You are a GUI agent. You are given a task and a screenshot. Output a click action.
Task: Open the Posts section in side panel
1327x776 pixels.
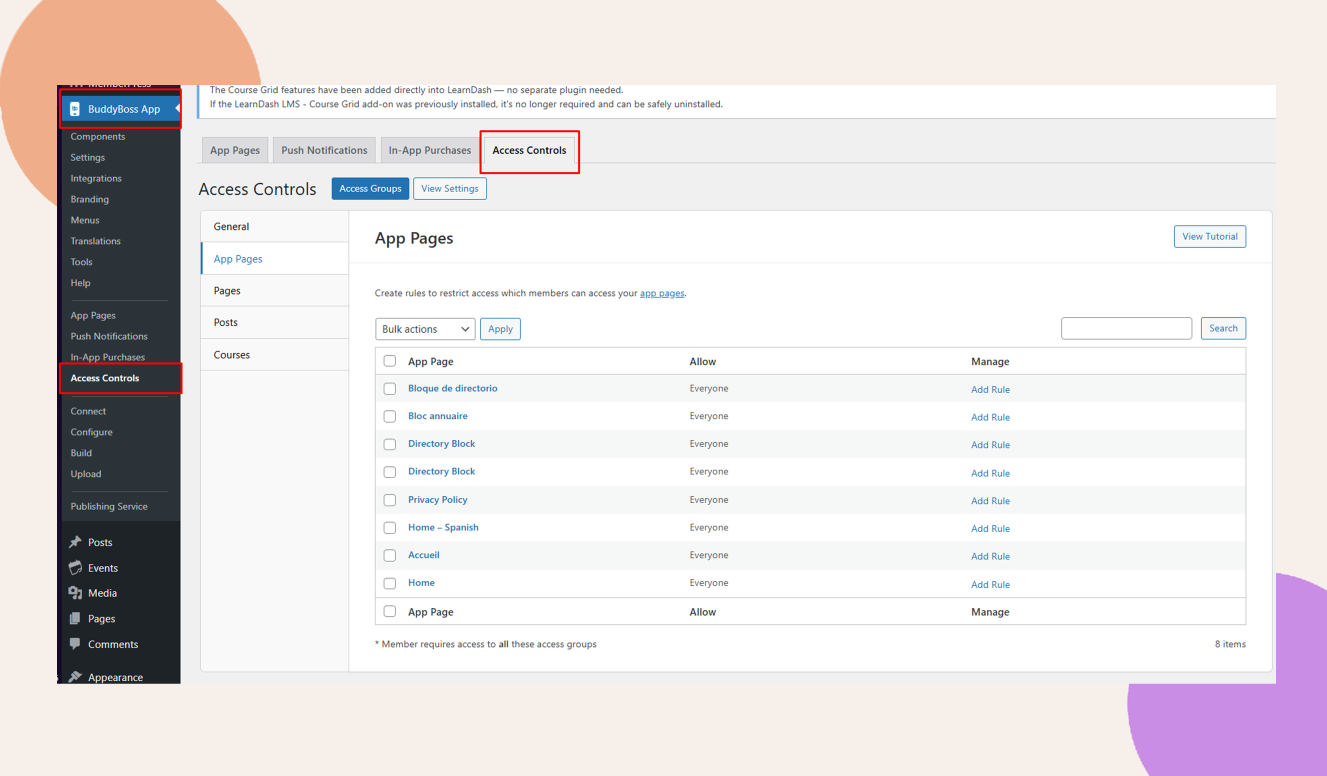pos(275,323)
